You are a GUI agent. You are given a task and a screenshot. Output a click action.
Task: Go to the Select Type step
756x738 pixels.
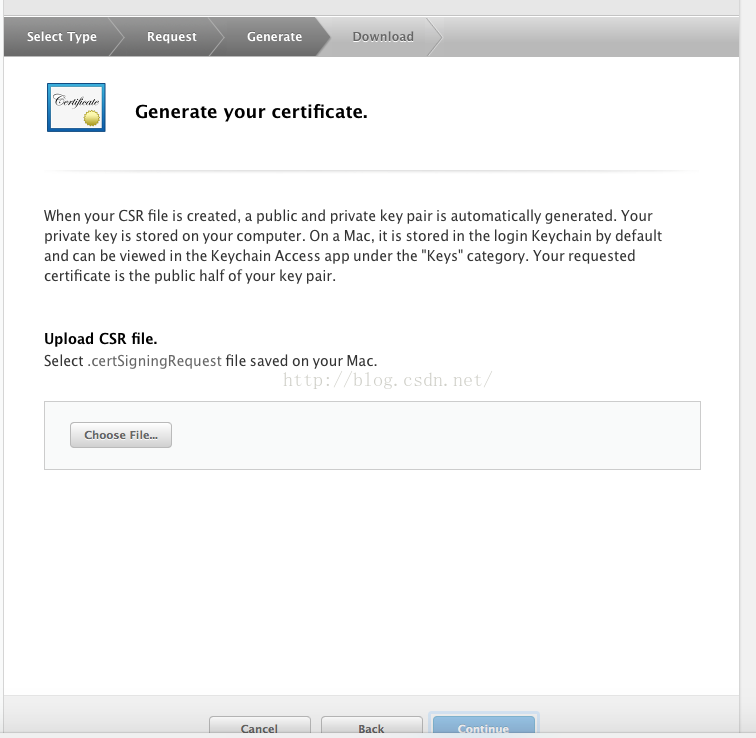(62, 37)
